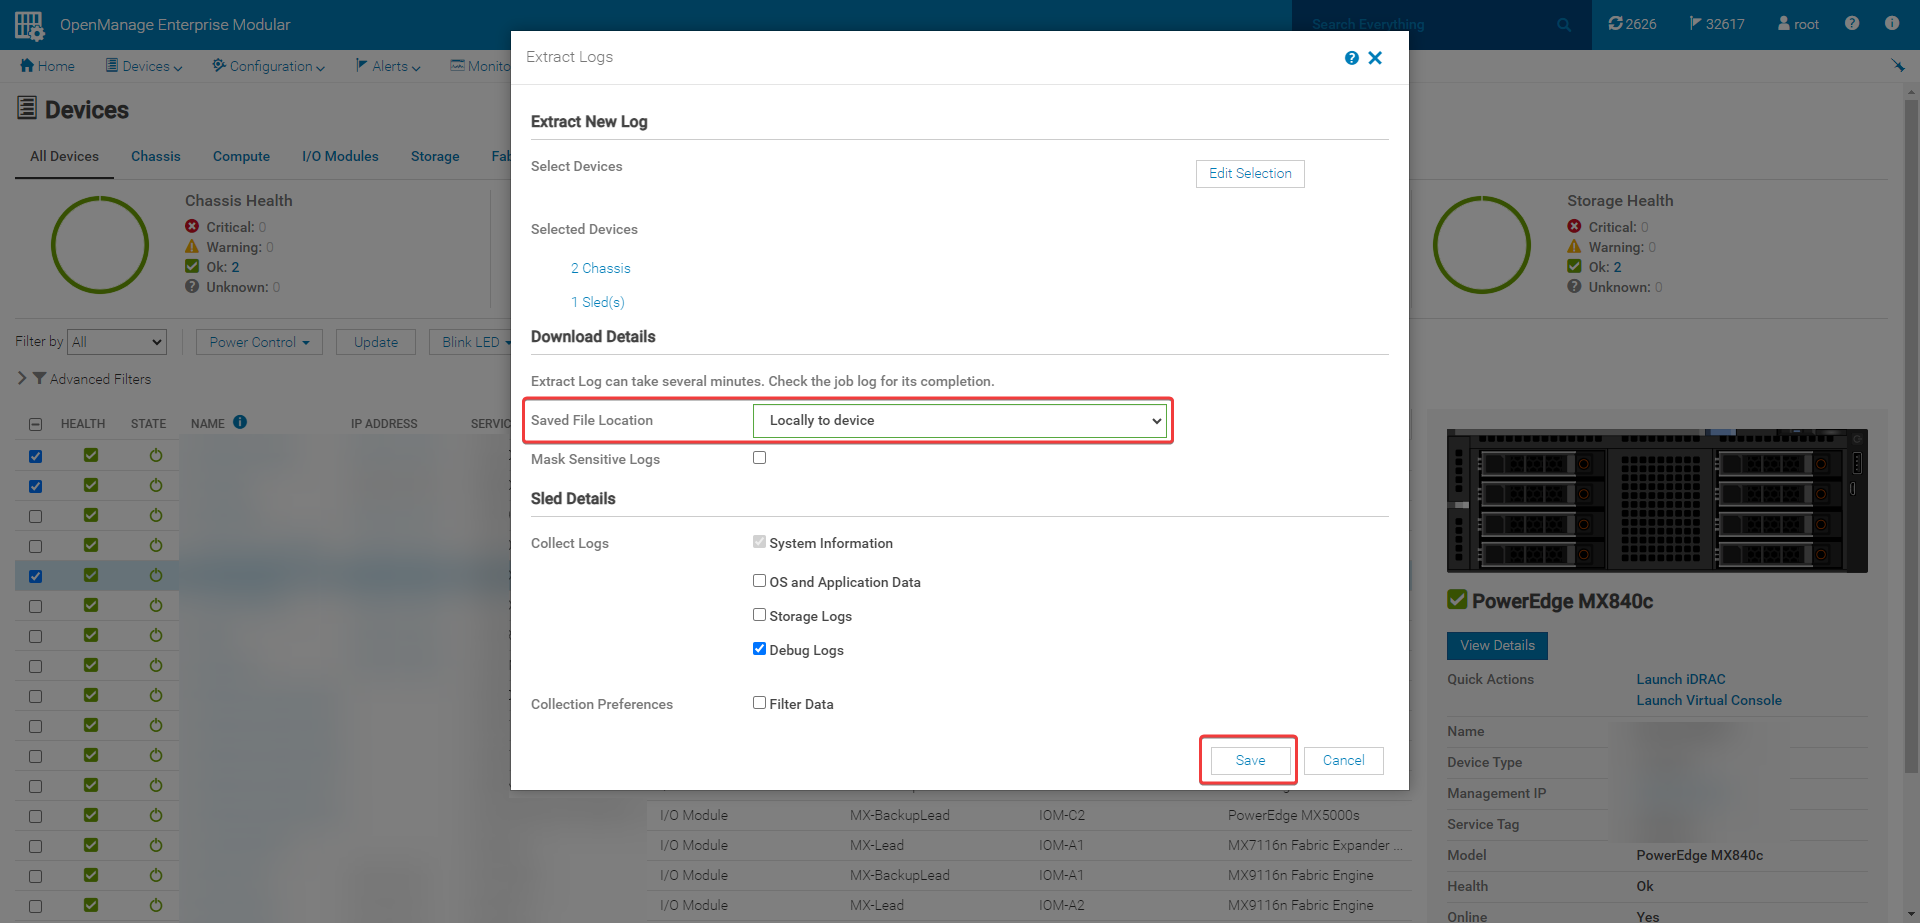Screen dimensions: 1920x923
Task: Click the Save button in the dialog
Action: click(x=1250, y=761)
